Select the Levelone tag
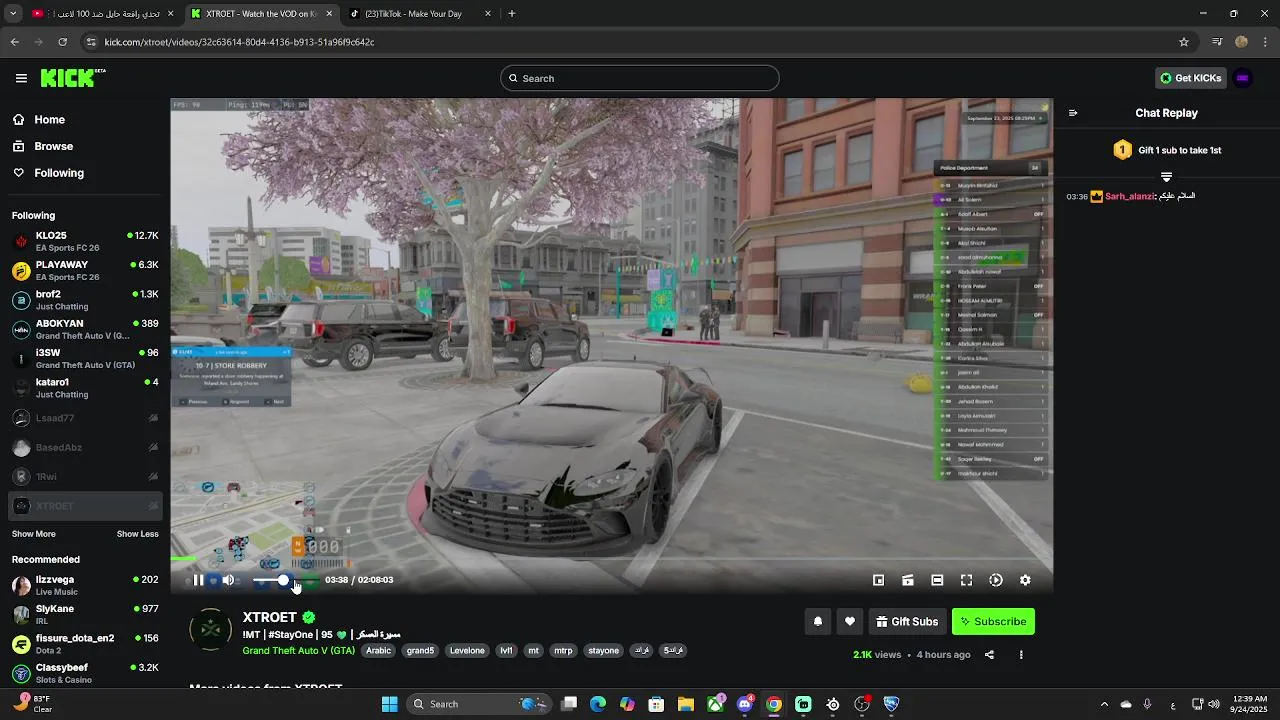 (x=467, y=650)
